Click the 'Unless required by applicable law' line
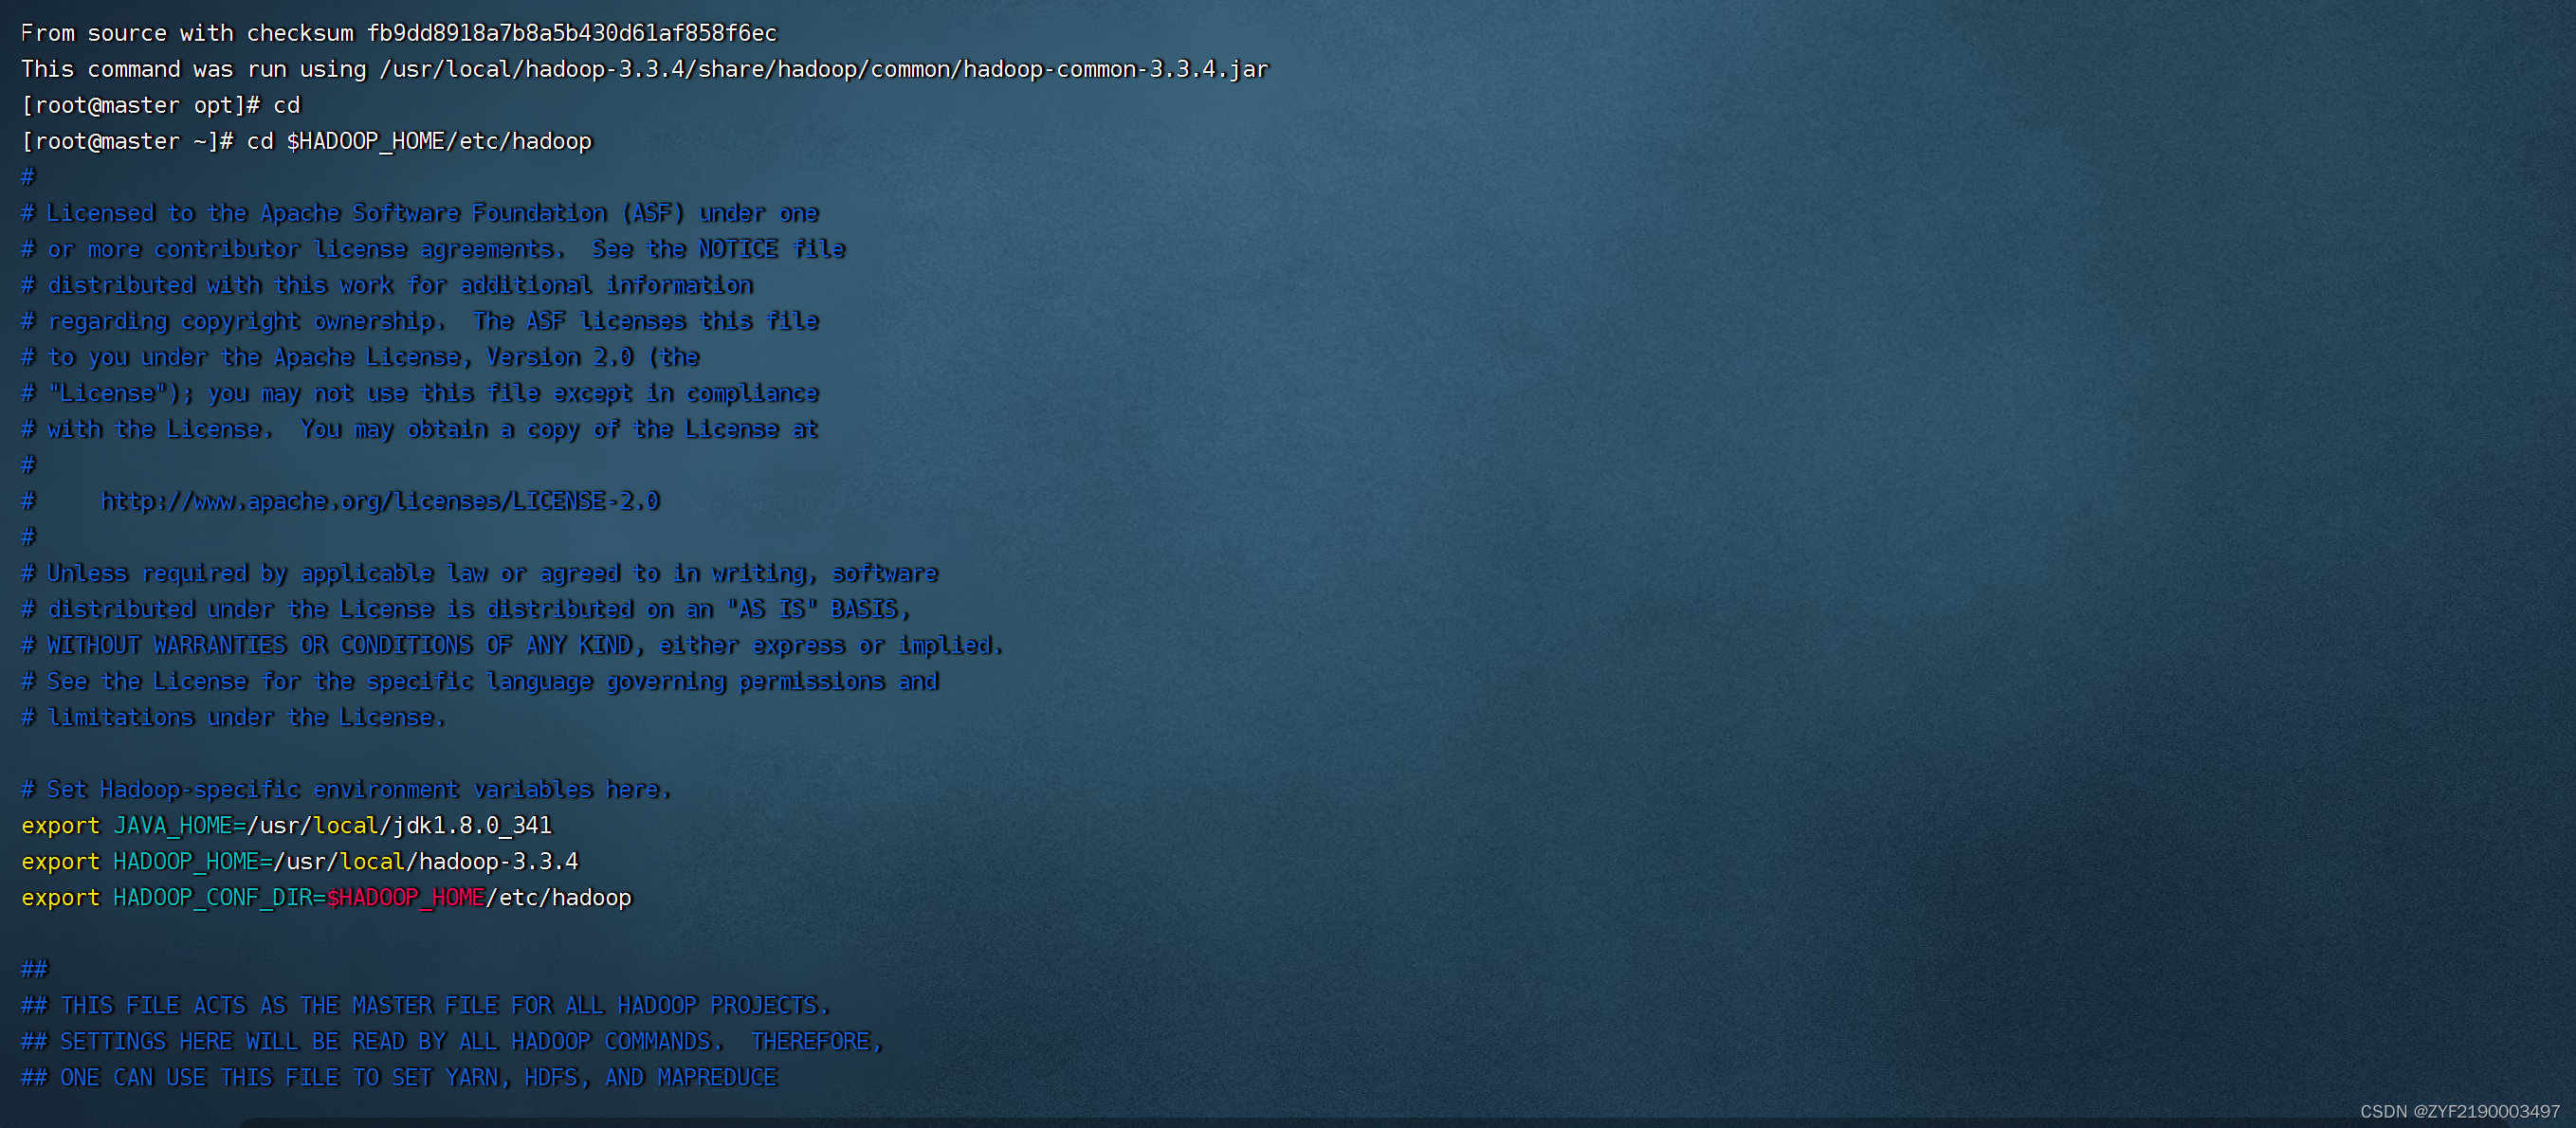 (480, 573)
